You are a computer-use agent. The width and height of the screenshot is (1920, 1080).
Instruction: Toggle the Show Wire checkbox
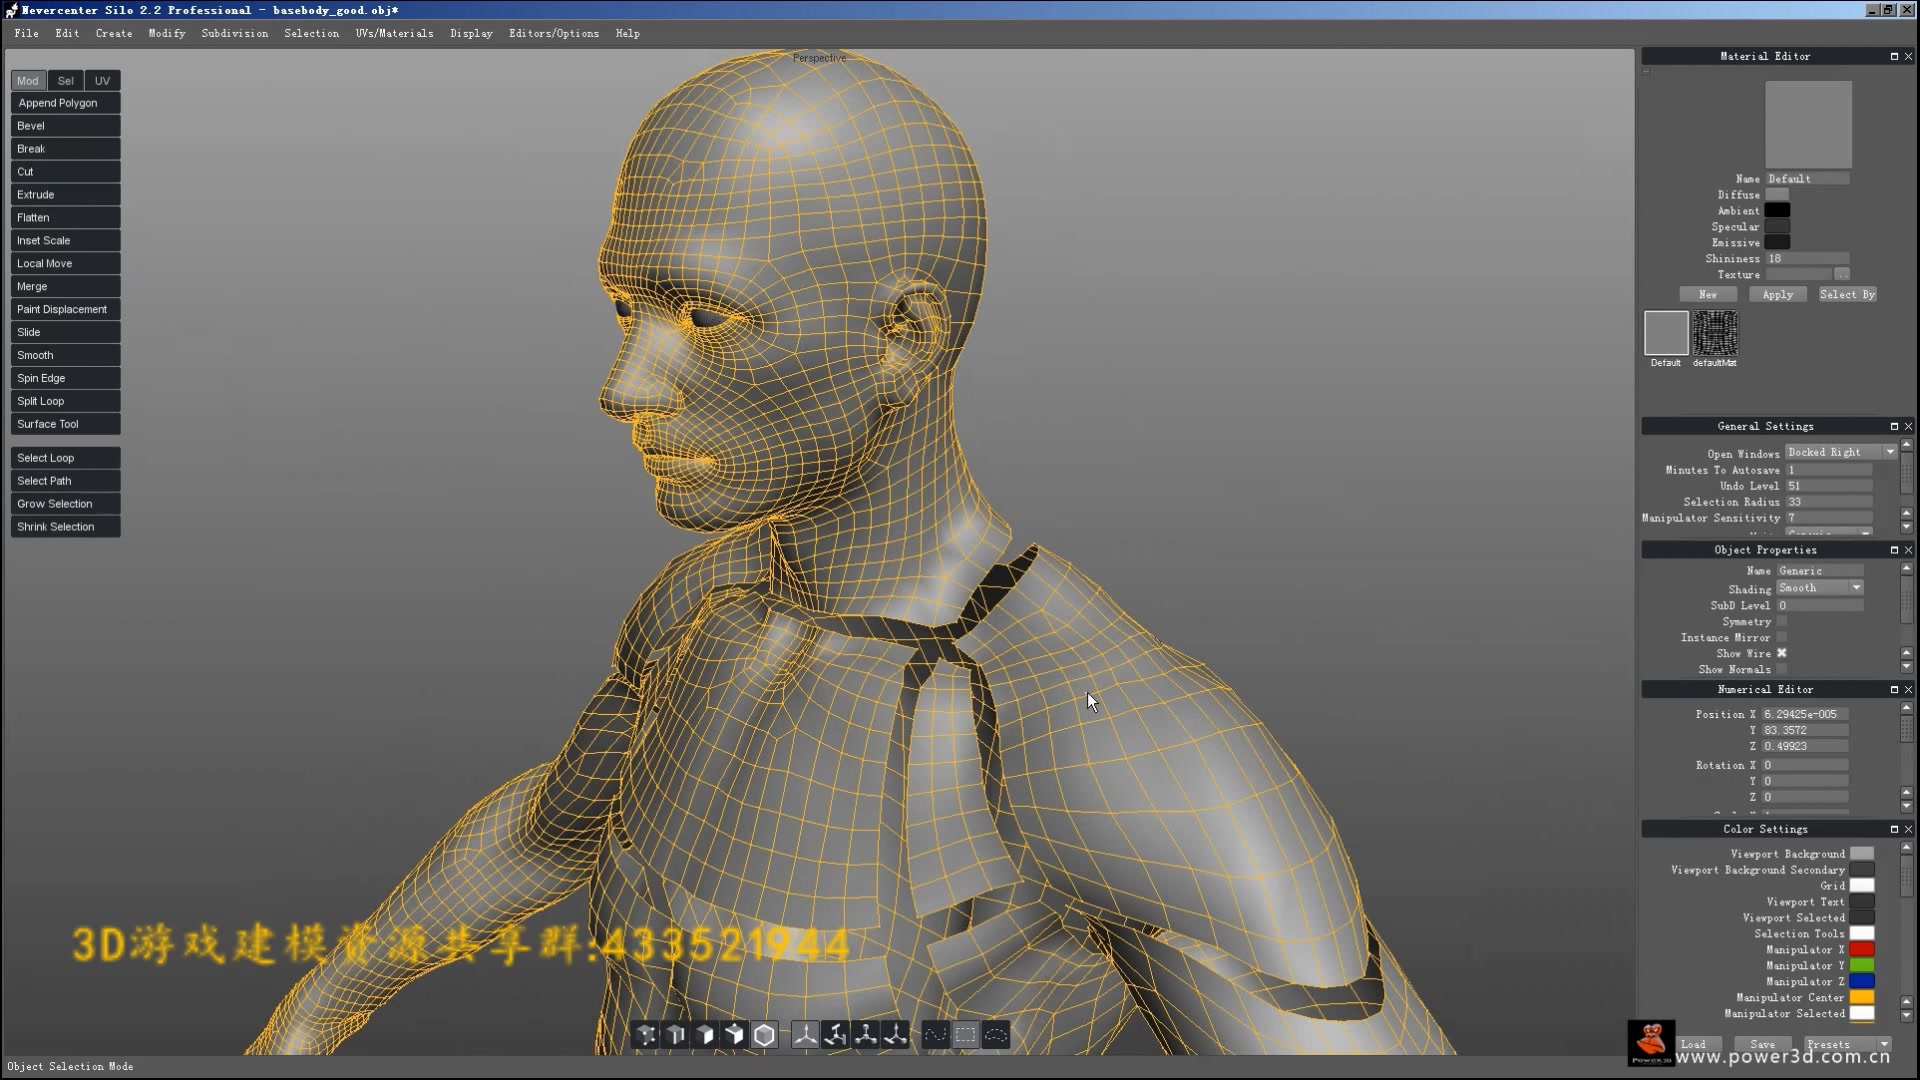coord(1782,653)
